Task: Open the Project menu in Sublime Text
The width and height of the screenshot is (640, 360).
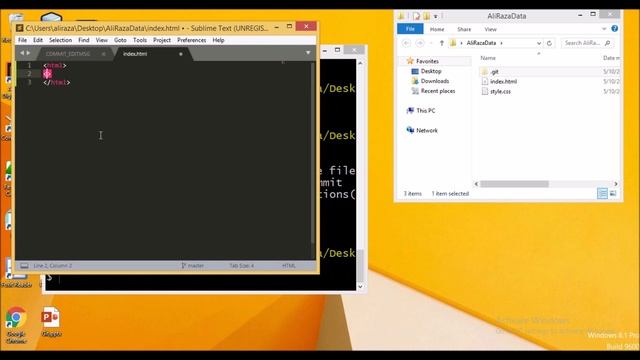Action: [162, 40]
